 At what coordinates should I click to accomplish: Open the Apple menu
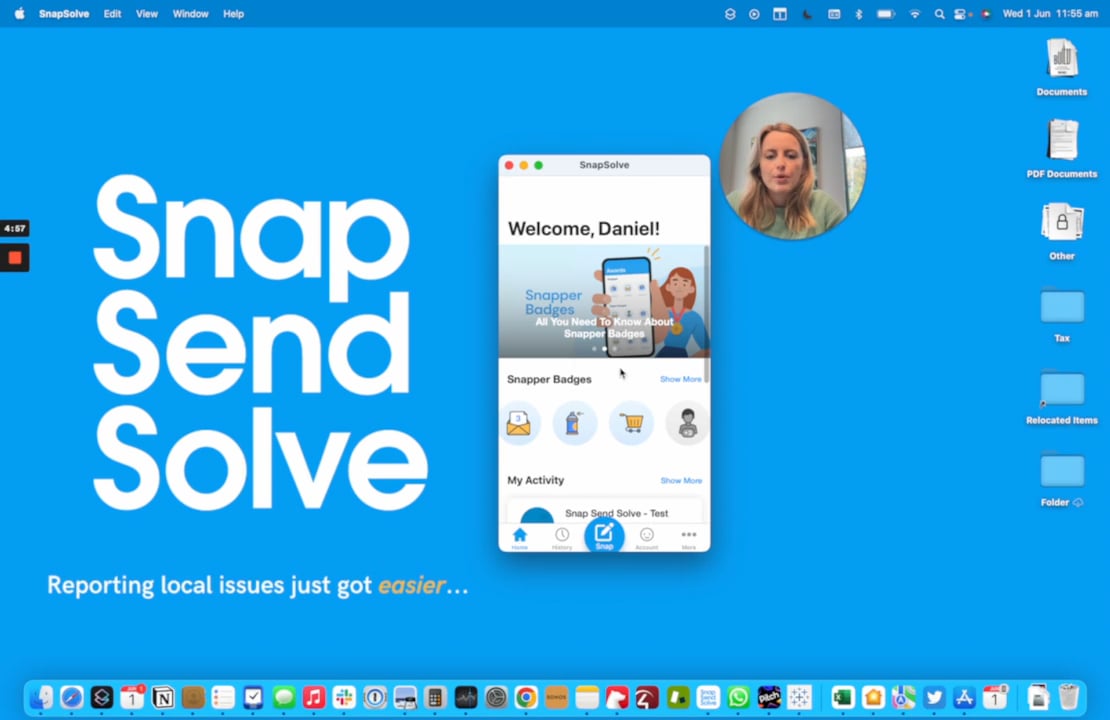click(19, 13)
